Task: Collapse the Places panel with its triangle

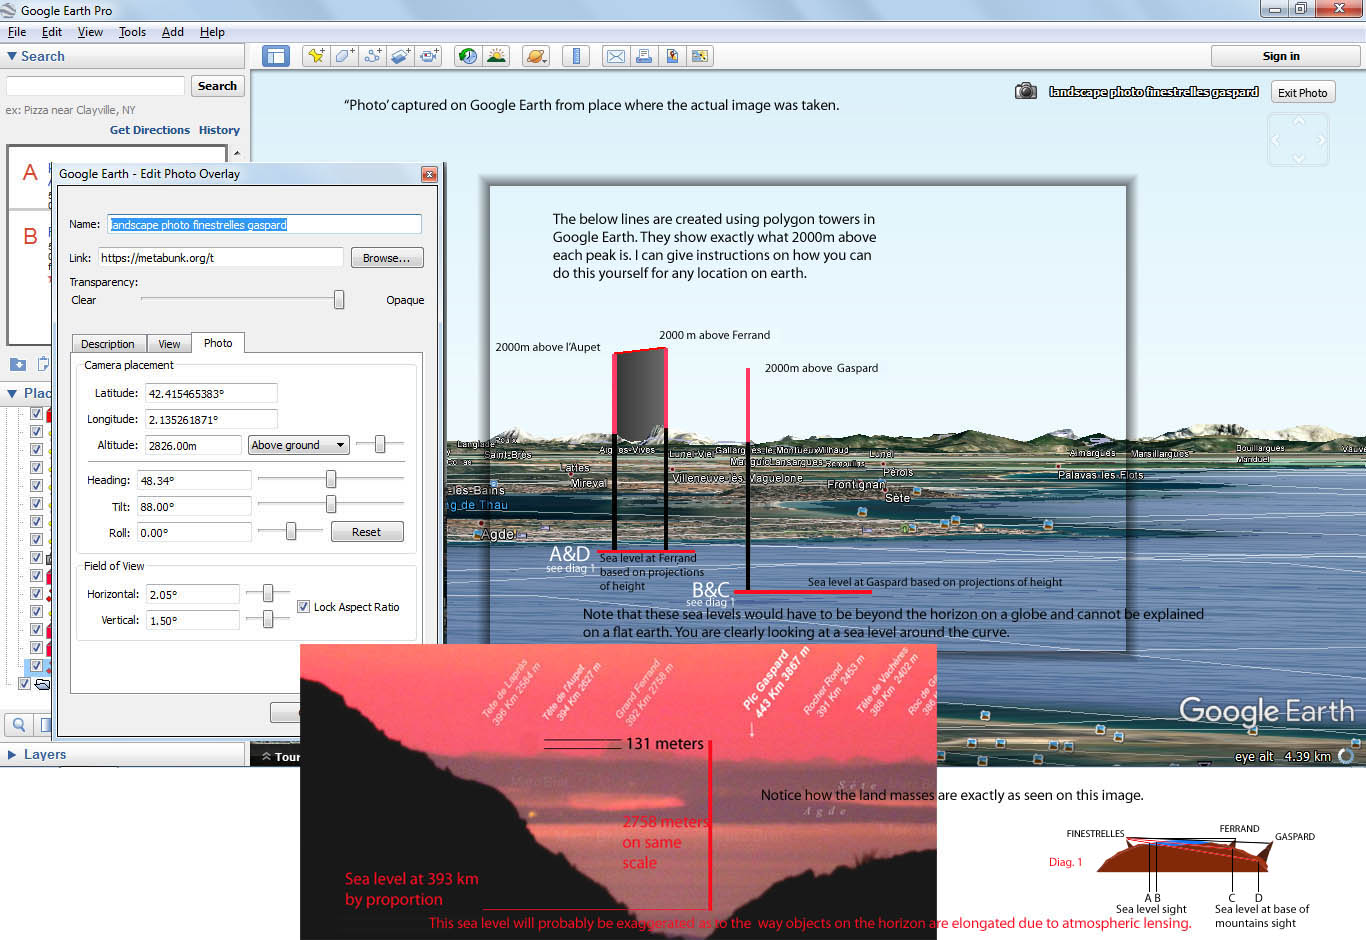Action: [x=12, y=393]
